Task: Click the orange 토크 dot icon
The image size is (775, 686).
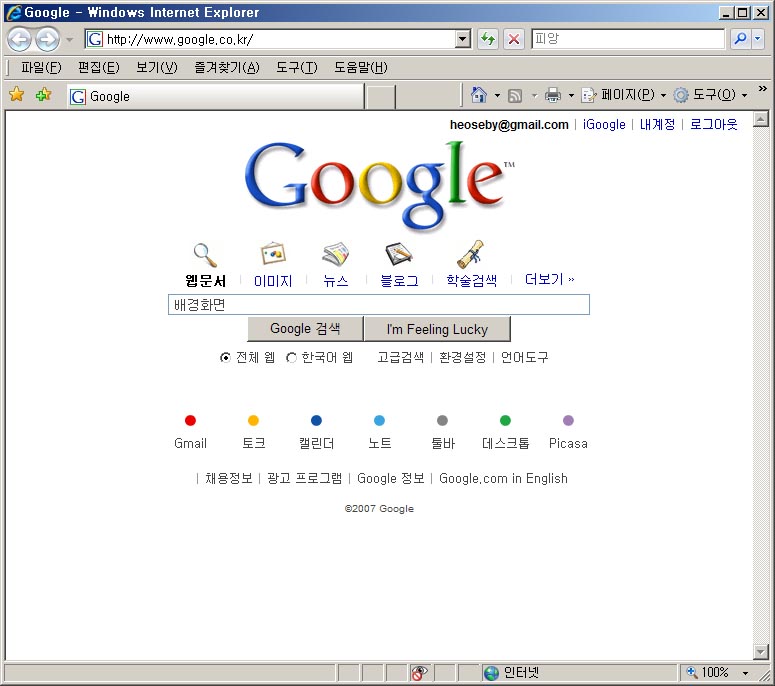Action: pyautogui.click(x=253, y=421)
